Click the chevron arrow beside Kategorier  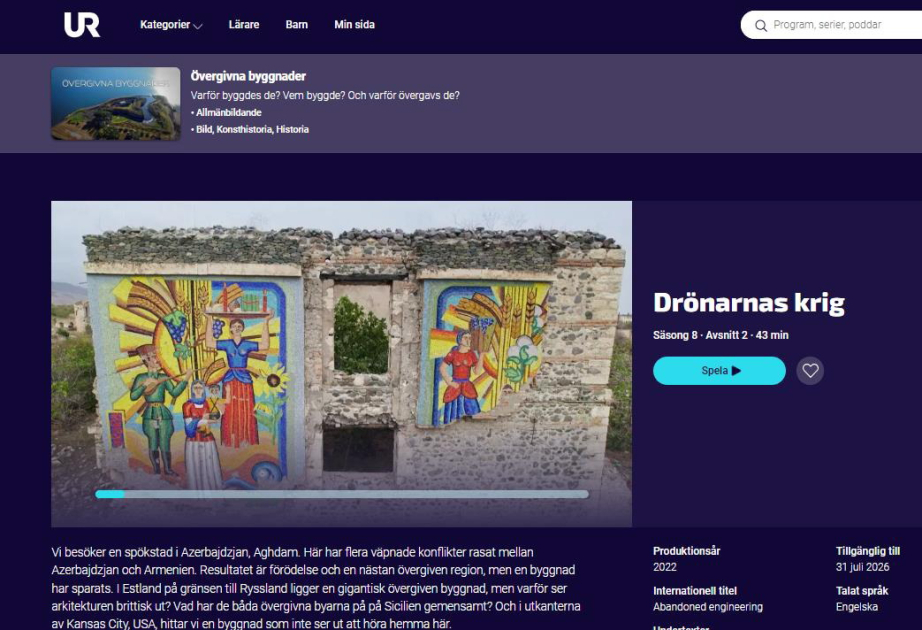[197, 26]
